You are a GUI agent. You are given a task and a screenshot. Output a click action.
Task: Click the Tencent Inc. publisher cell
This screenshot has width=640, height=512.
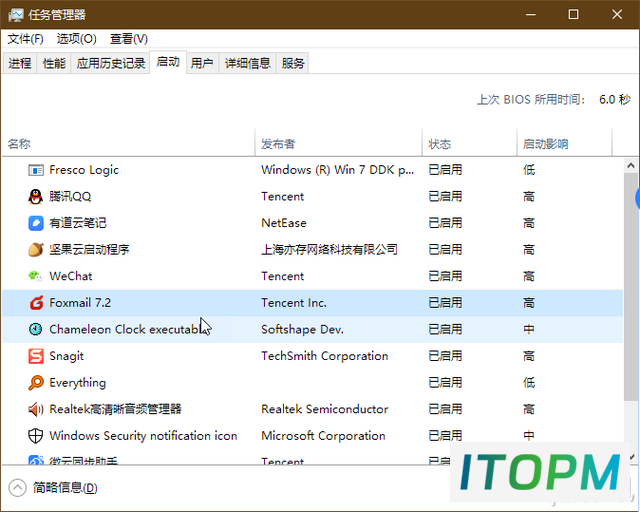coord(294,303)
